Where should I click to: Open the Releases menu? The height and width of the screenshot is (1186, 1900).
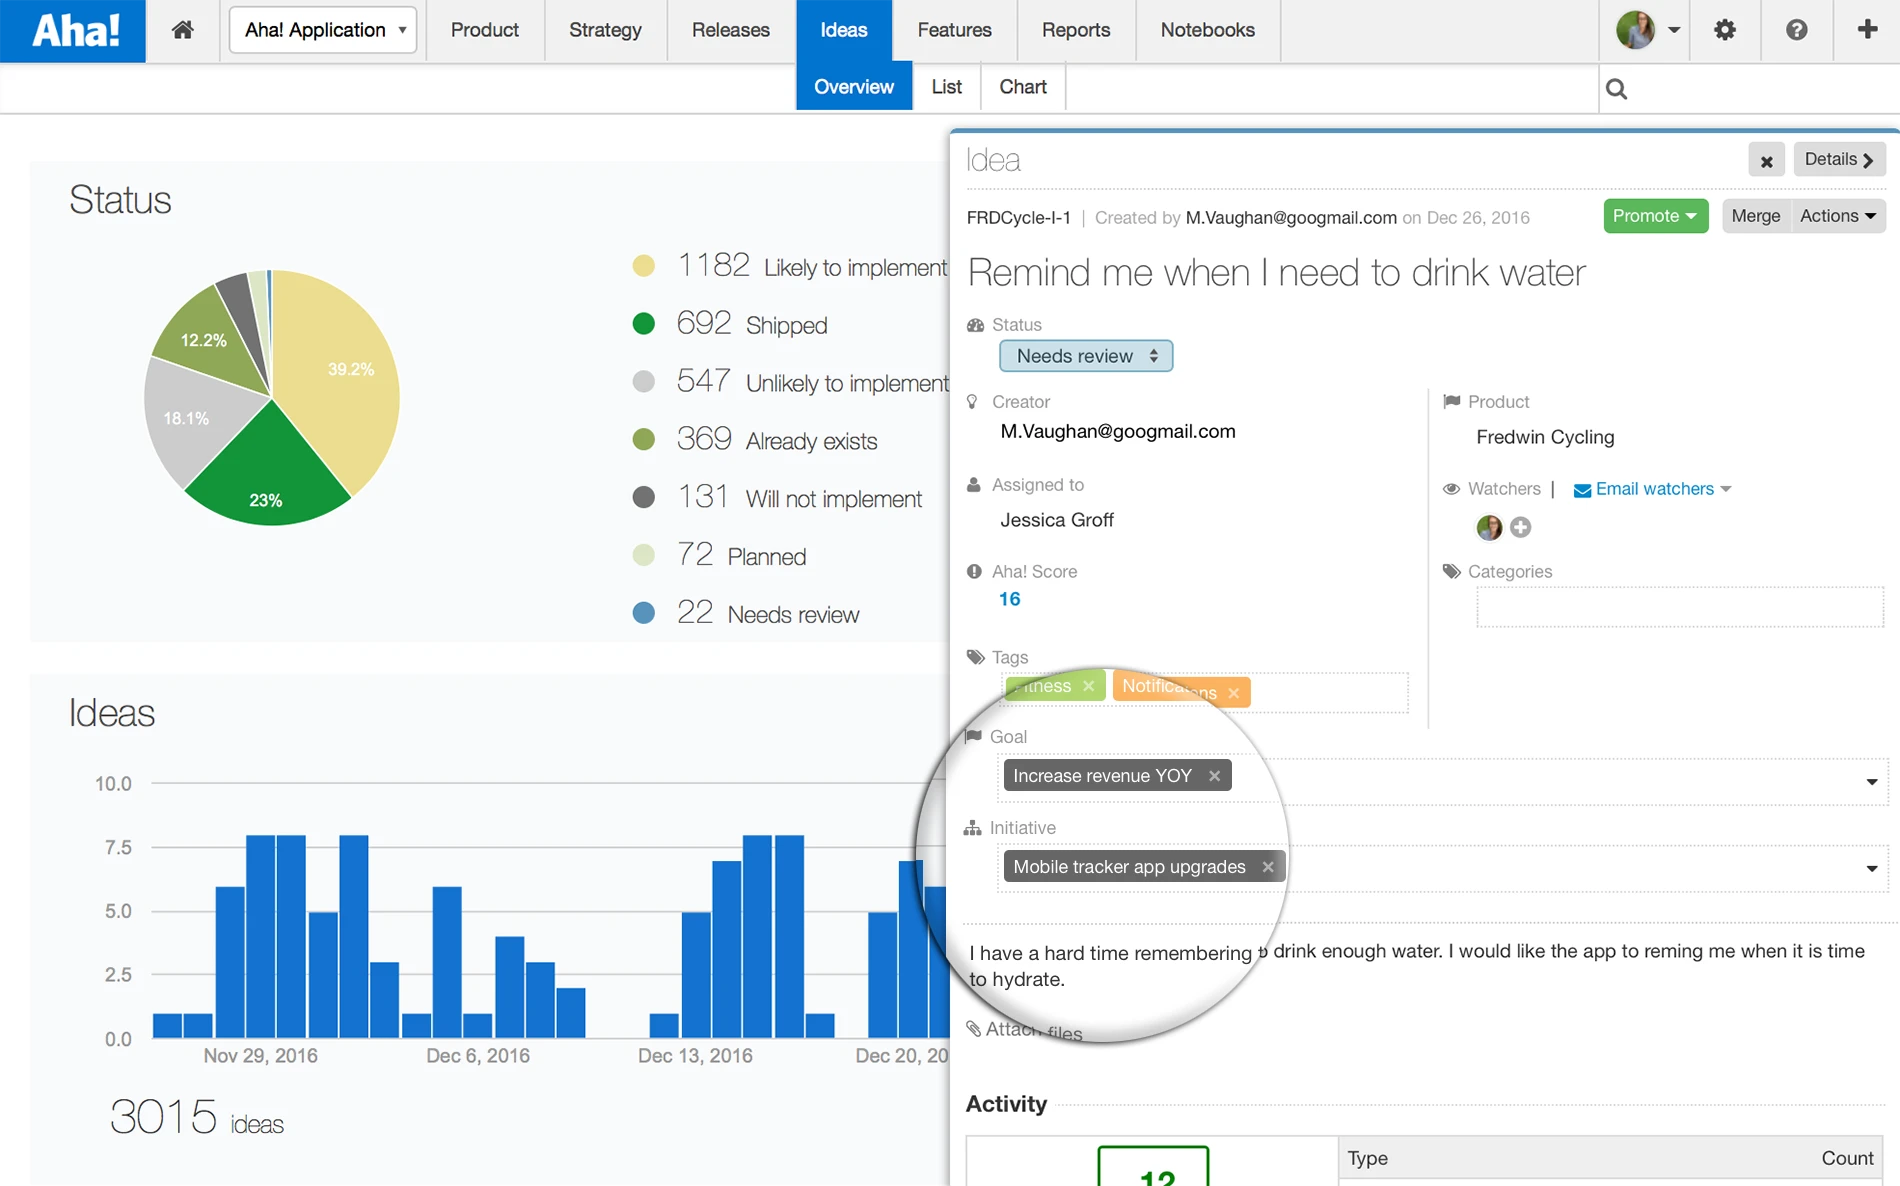coord(730,30)
